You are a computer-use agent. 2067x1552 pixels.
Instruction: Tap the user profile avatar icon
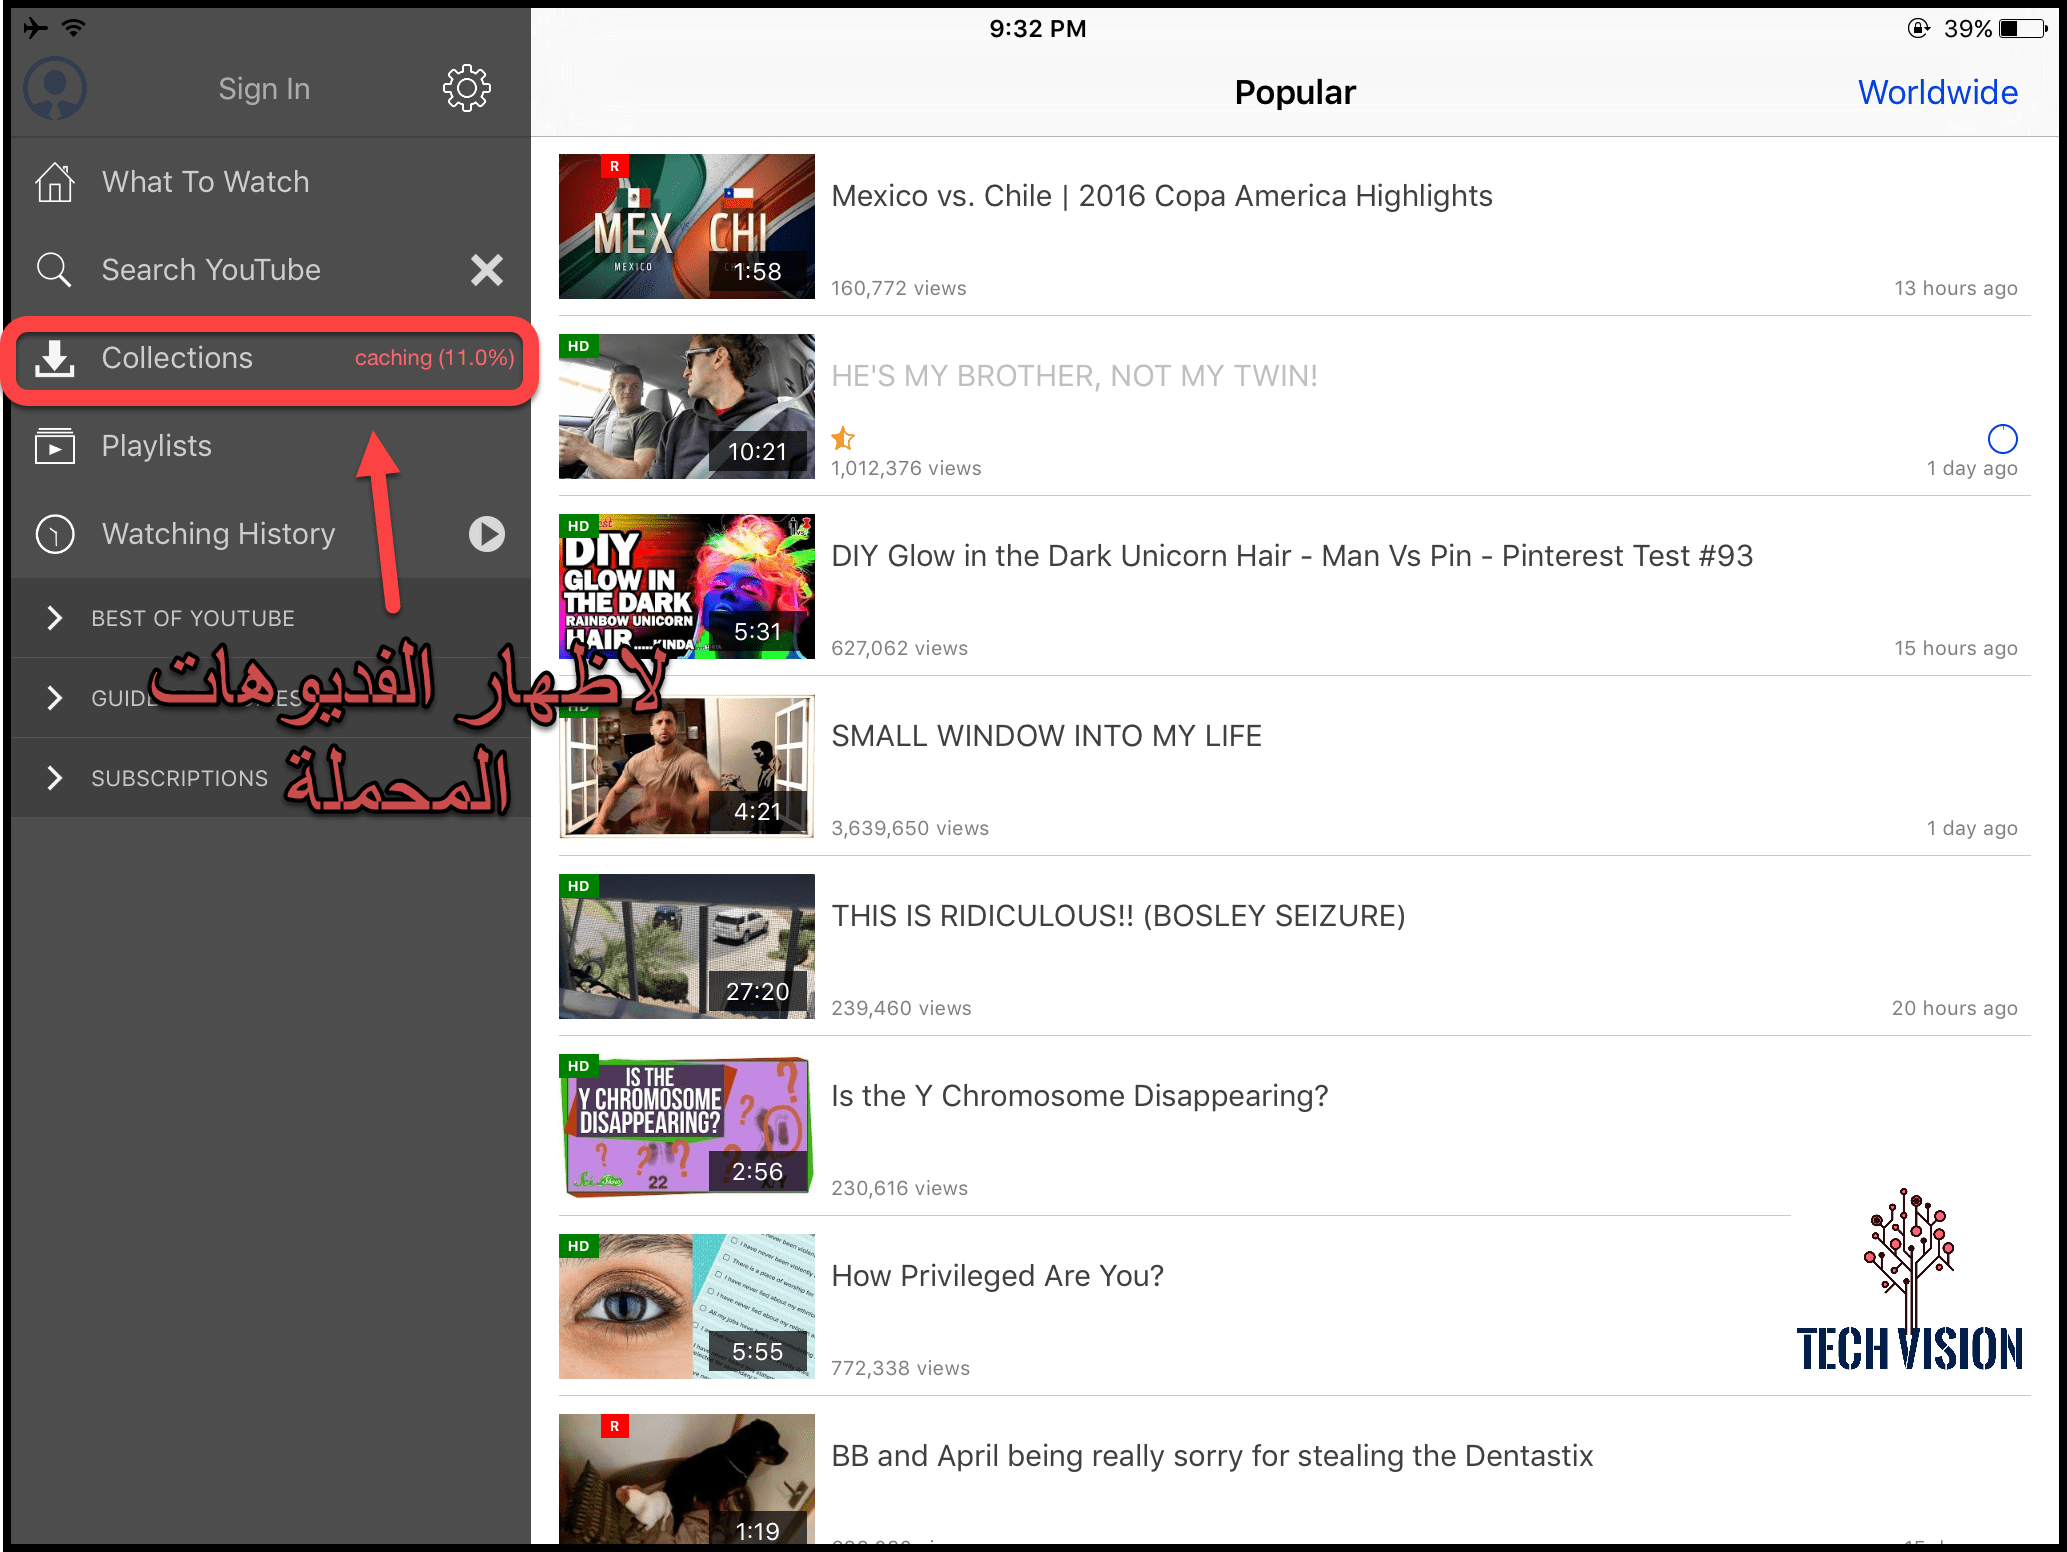click(x=55, y=89)
